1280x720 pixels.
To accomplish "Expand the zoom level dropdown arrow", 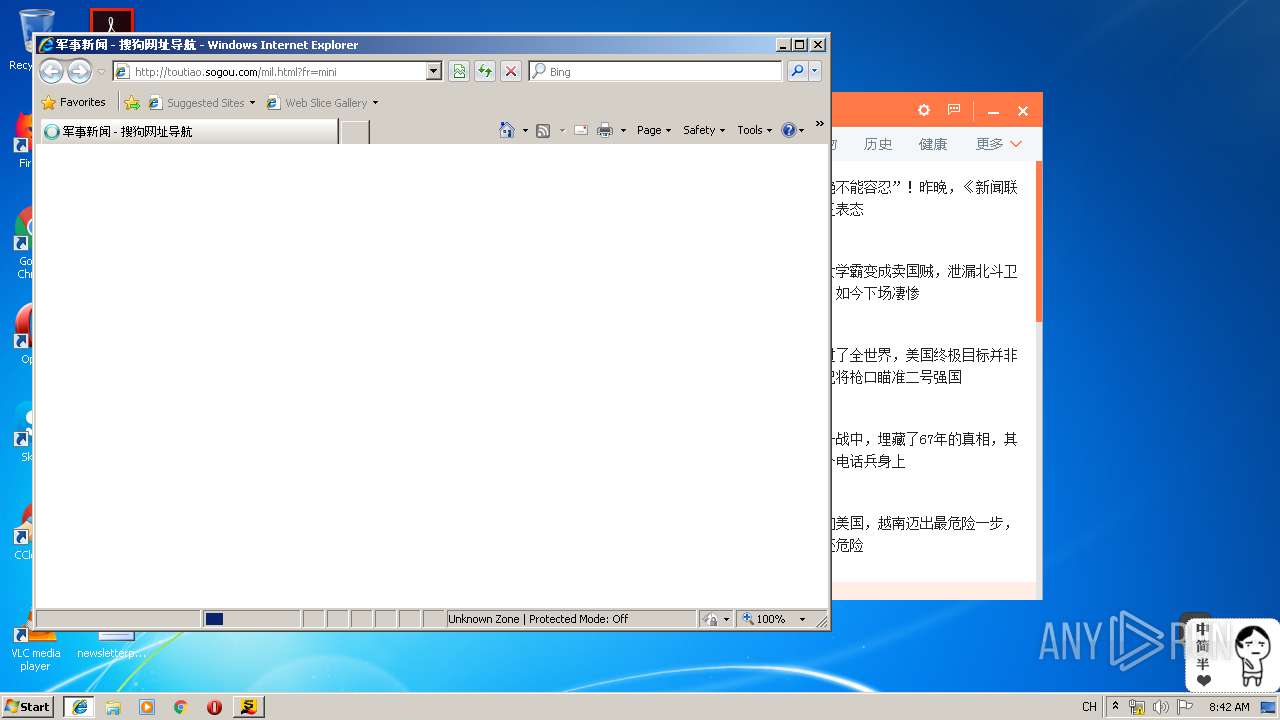I will [801, 619].
